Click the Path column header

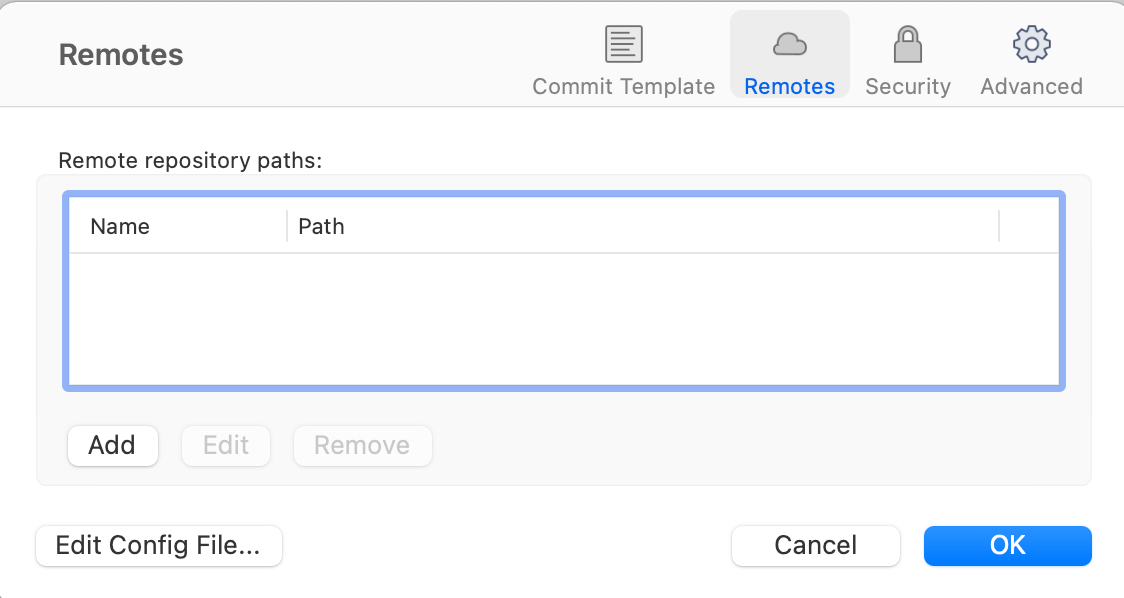(x=321, y=227)
